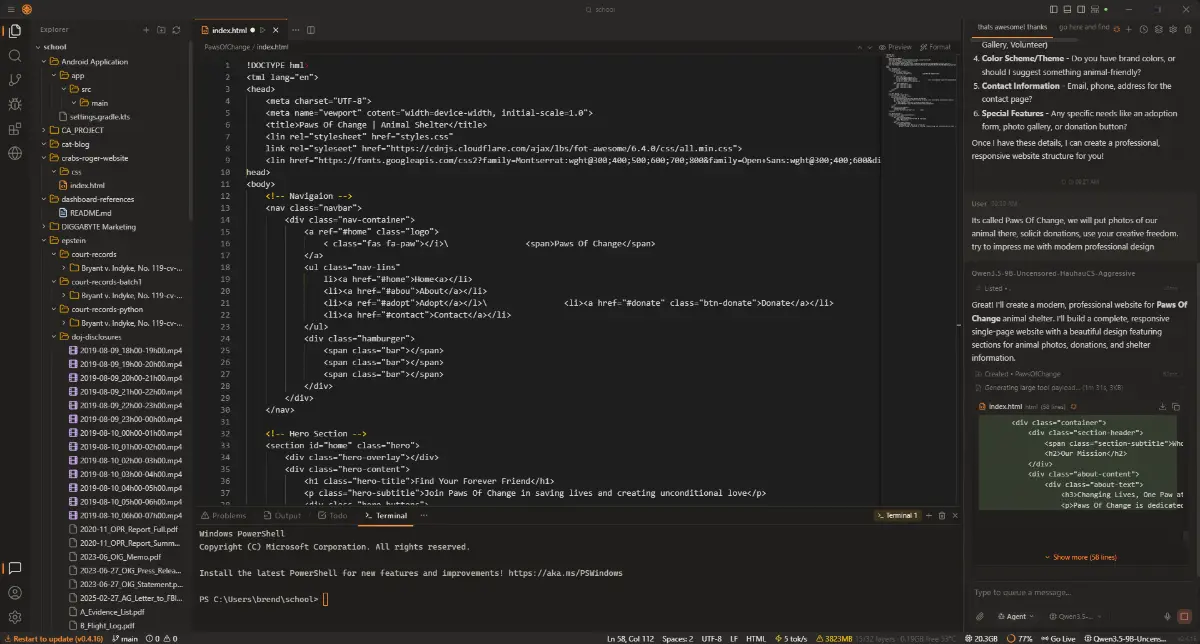The width and height of the screenshot is (1200, 644).
Task: Select the 'thats awesome! thanks' chat tab
Action: click(1012, 28)
